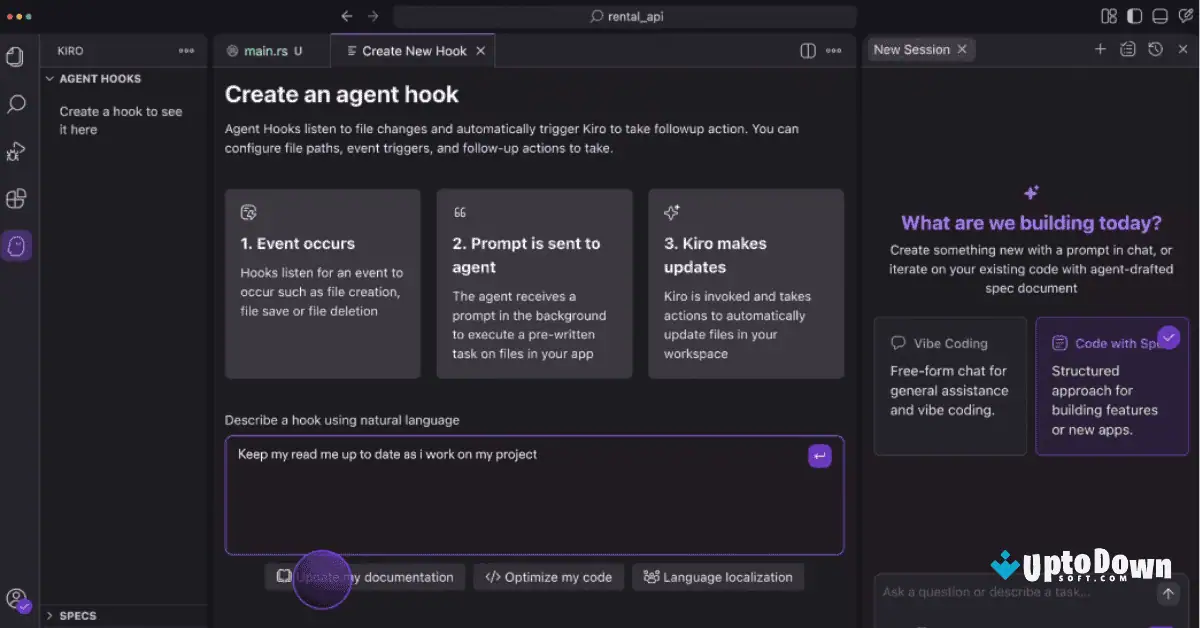1200x628 pixels.
Task: Open the Kiro panel more actions menu
Action: click(187, 51)
